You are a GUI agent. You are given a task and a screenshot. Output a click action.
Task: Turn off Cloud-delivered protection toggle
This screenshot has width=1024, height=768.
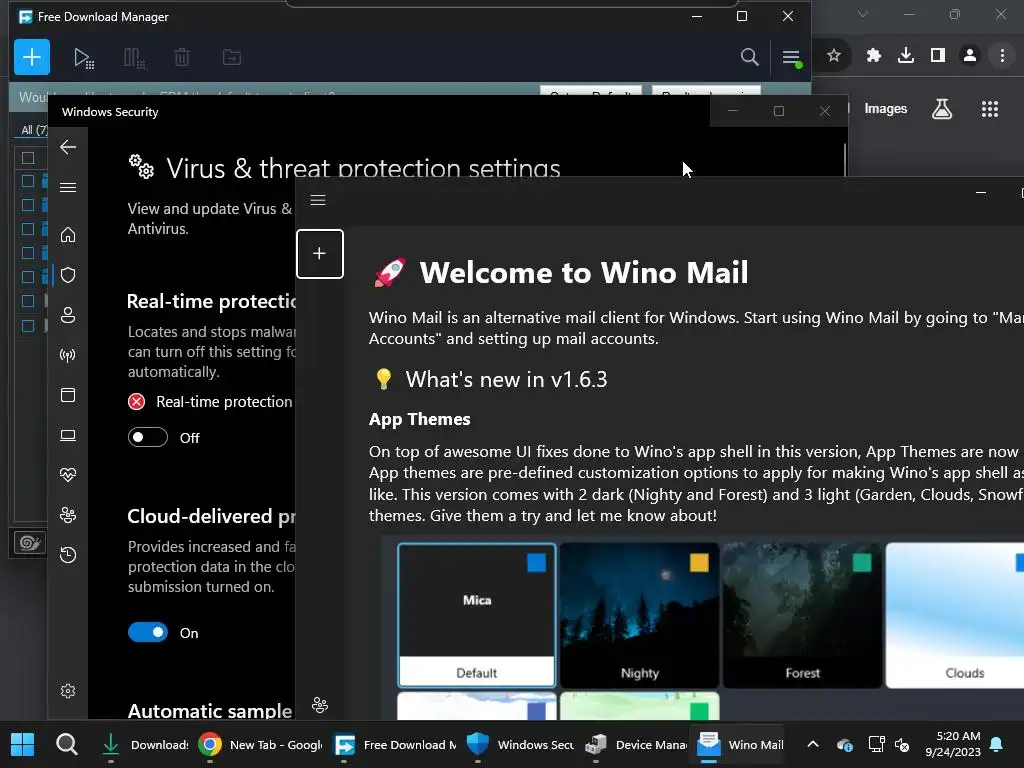click(148, 632)
